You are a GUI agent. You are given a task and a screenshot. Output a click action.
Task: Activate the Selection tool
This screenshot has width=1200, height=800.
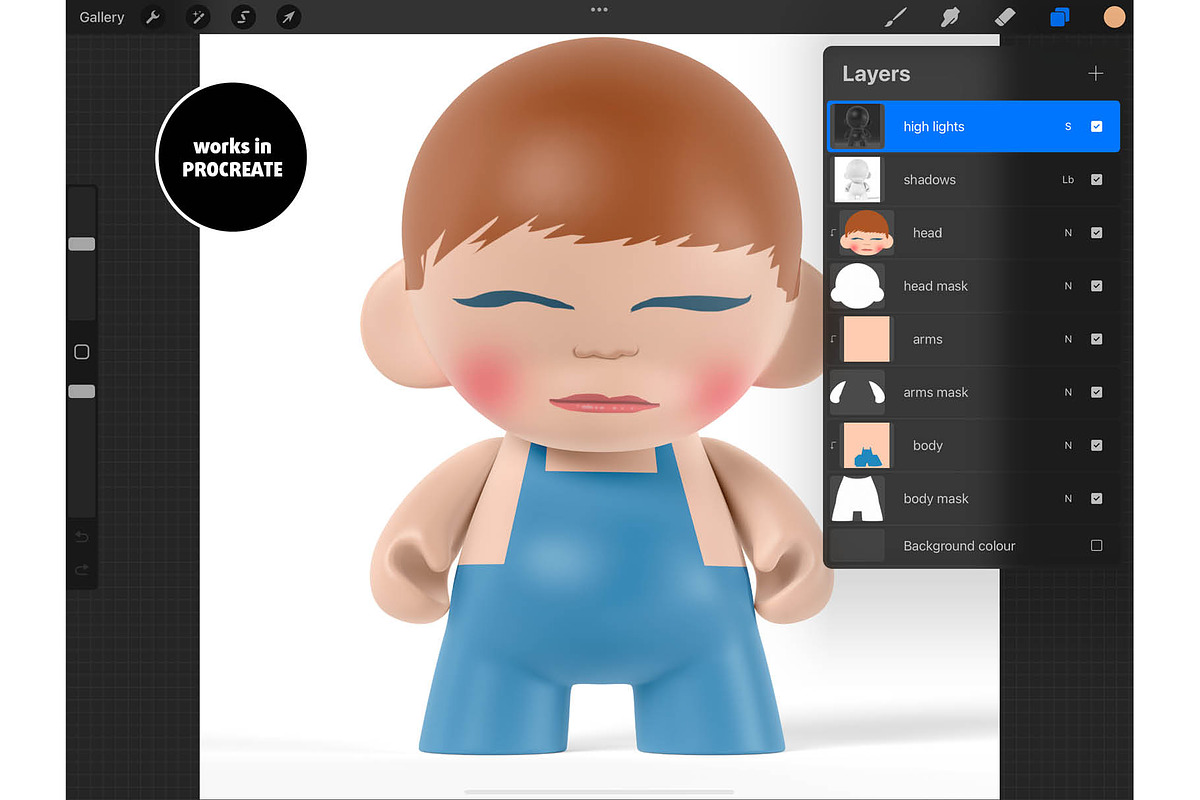coord(243,17)
